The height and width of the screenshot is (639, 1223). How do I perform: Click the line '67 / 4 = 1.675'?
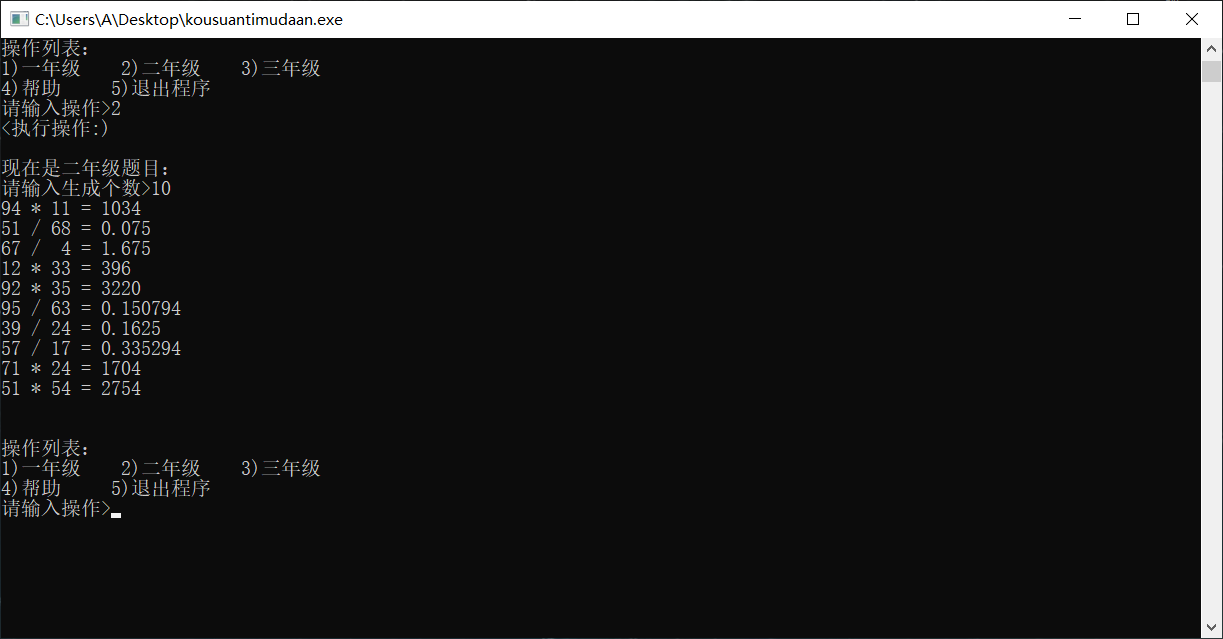pos(76,249)
